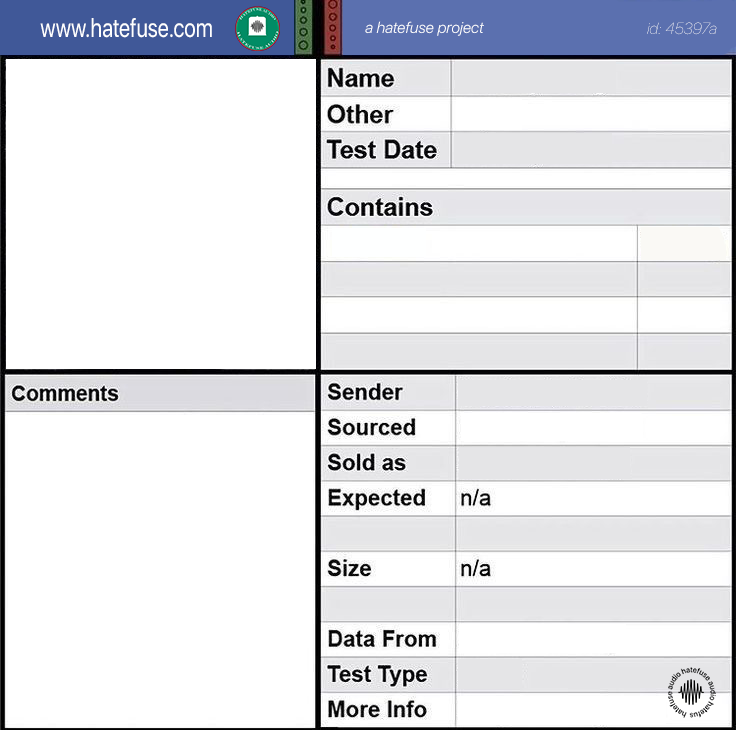Click the Sold as value field
The height and width of the screenshot is (730, 736).
[x=593, y=463]
